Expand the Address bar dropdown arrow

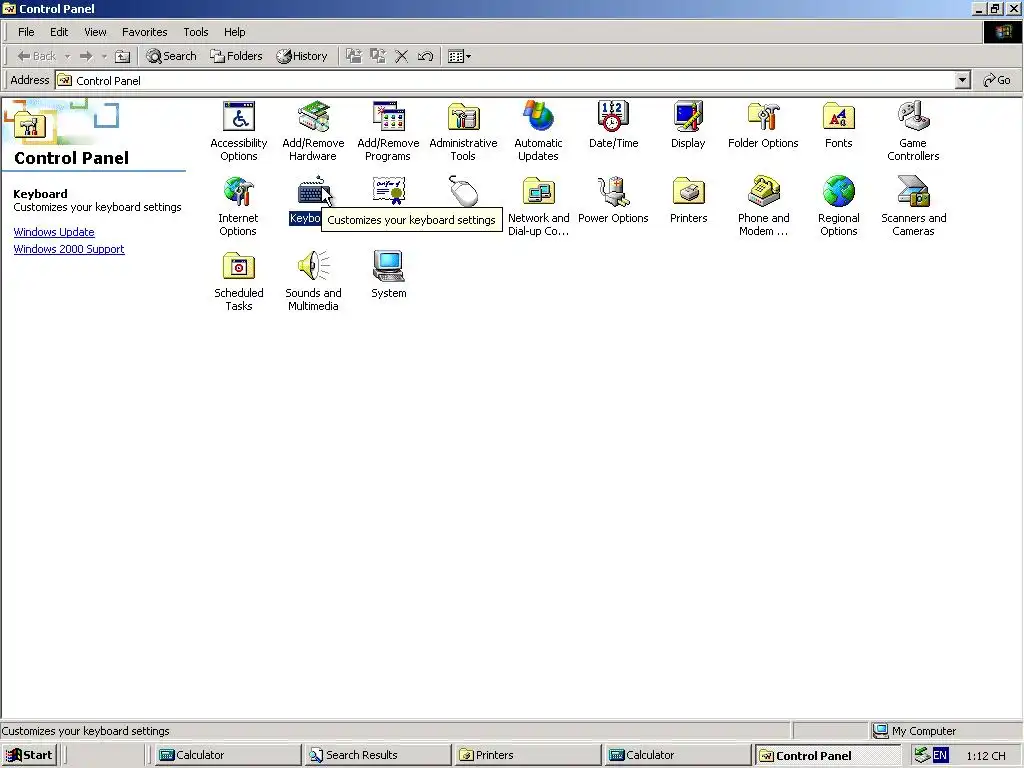962,80
